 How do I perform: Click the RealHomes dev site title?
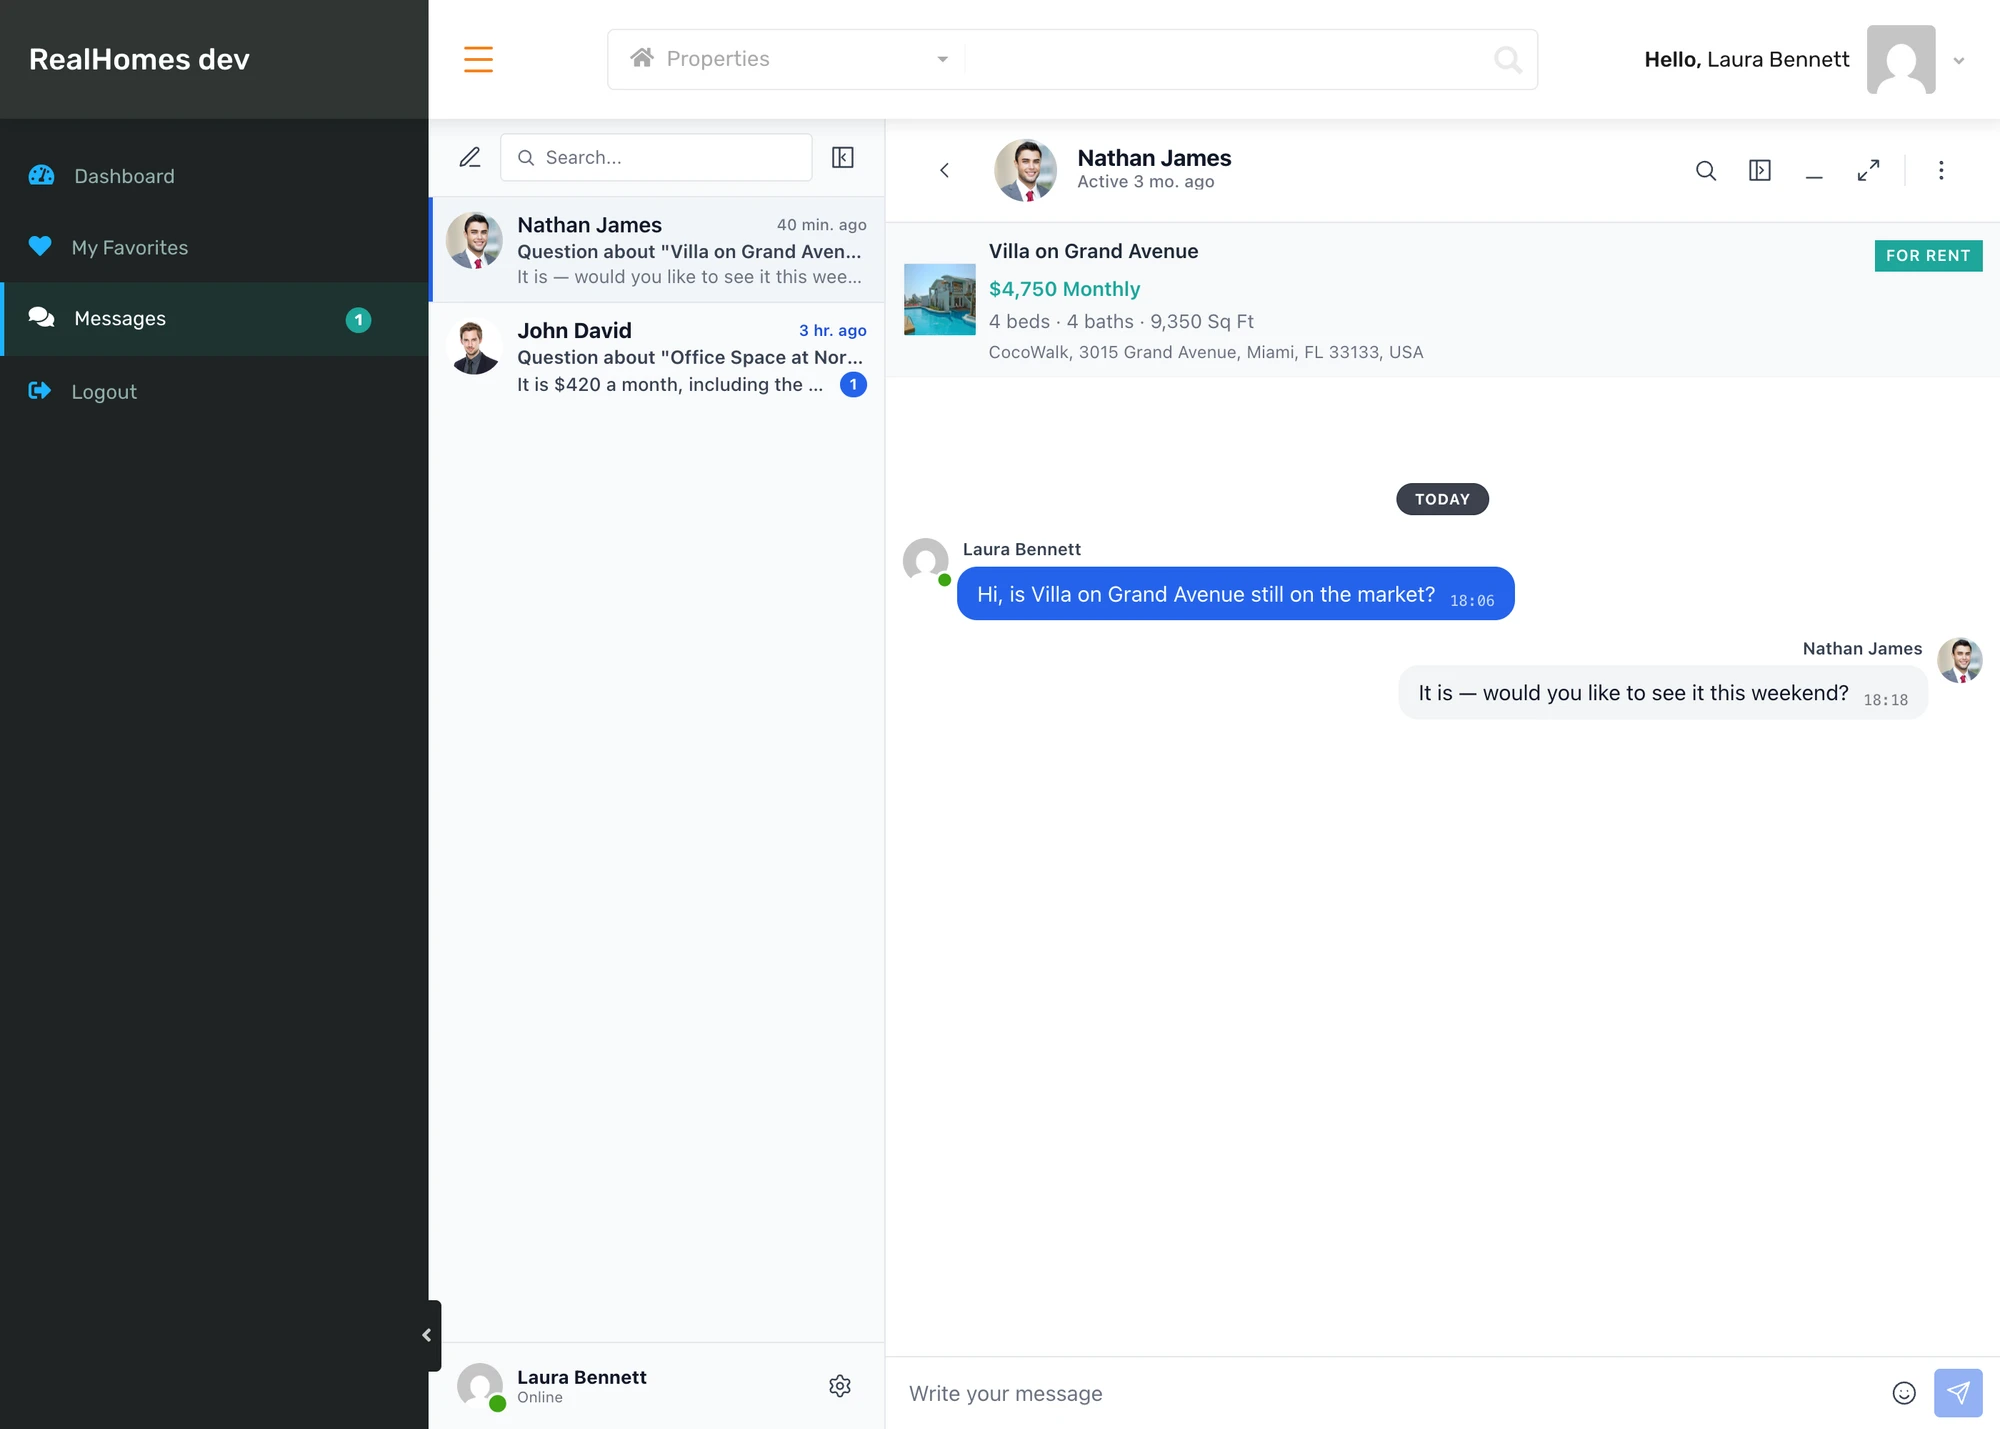point(139,59)
